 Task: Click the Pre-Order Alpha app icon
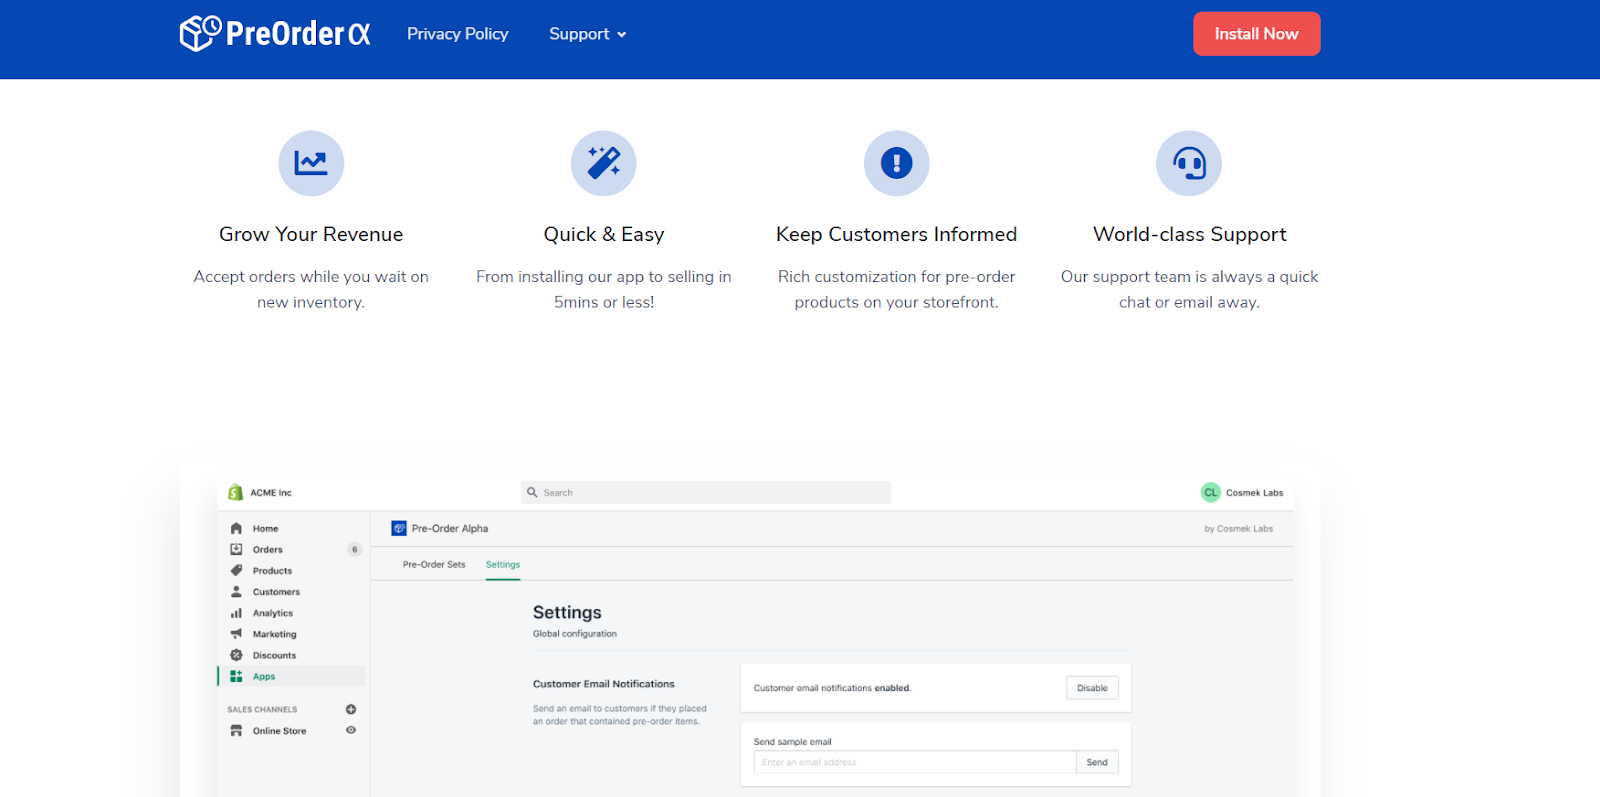pos(399,528)
